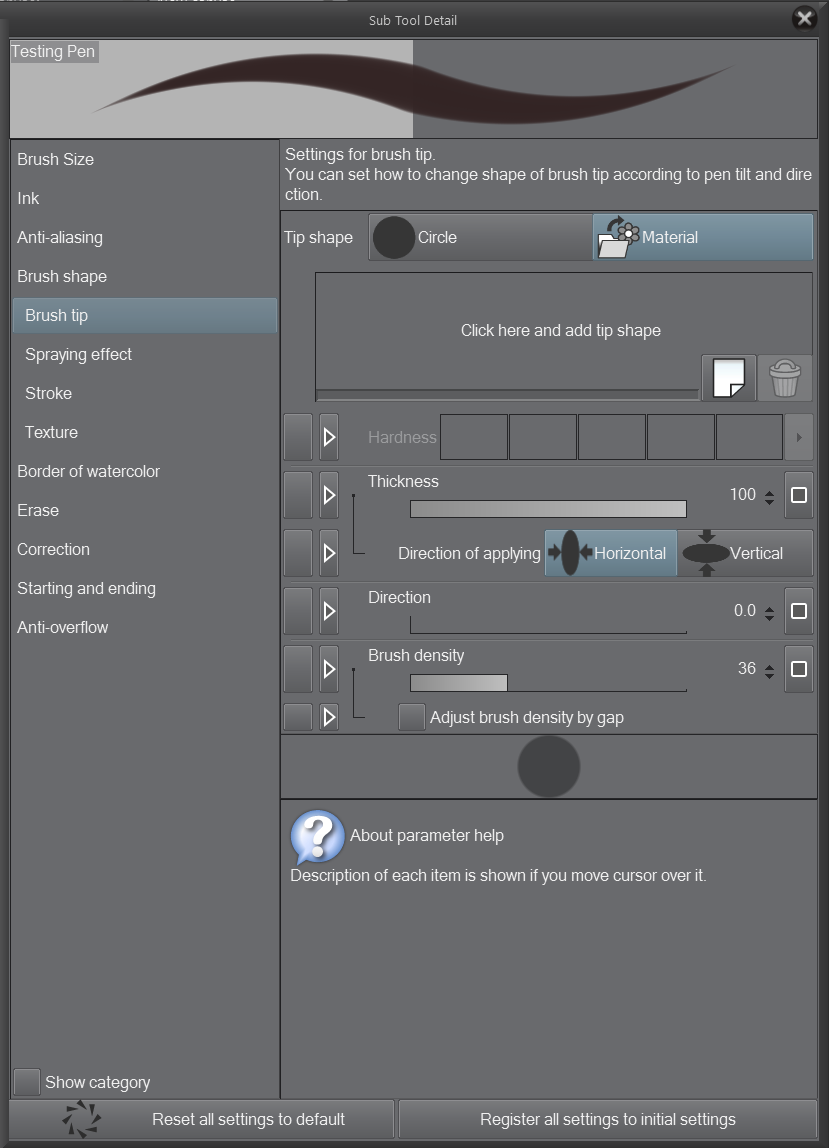Select the Stroke subcategory
The height and width of the screenshot is (1148, 829).
pos(145,393)
